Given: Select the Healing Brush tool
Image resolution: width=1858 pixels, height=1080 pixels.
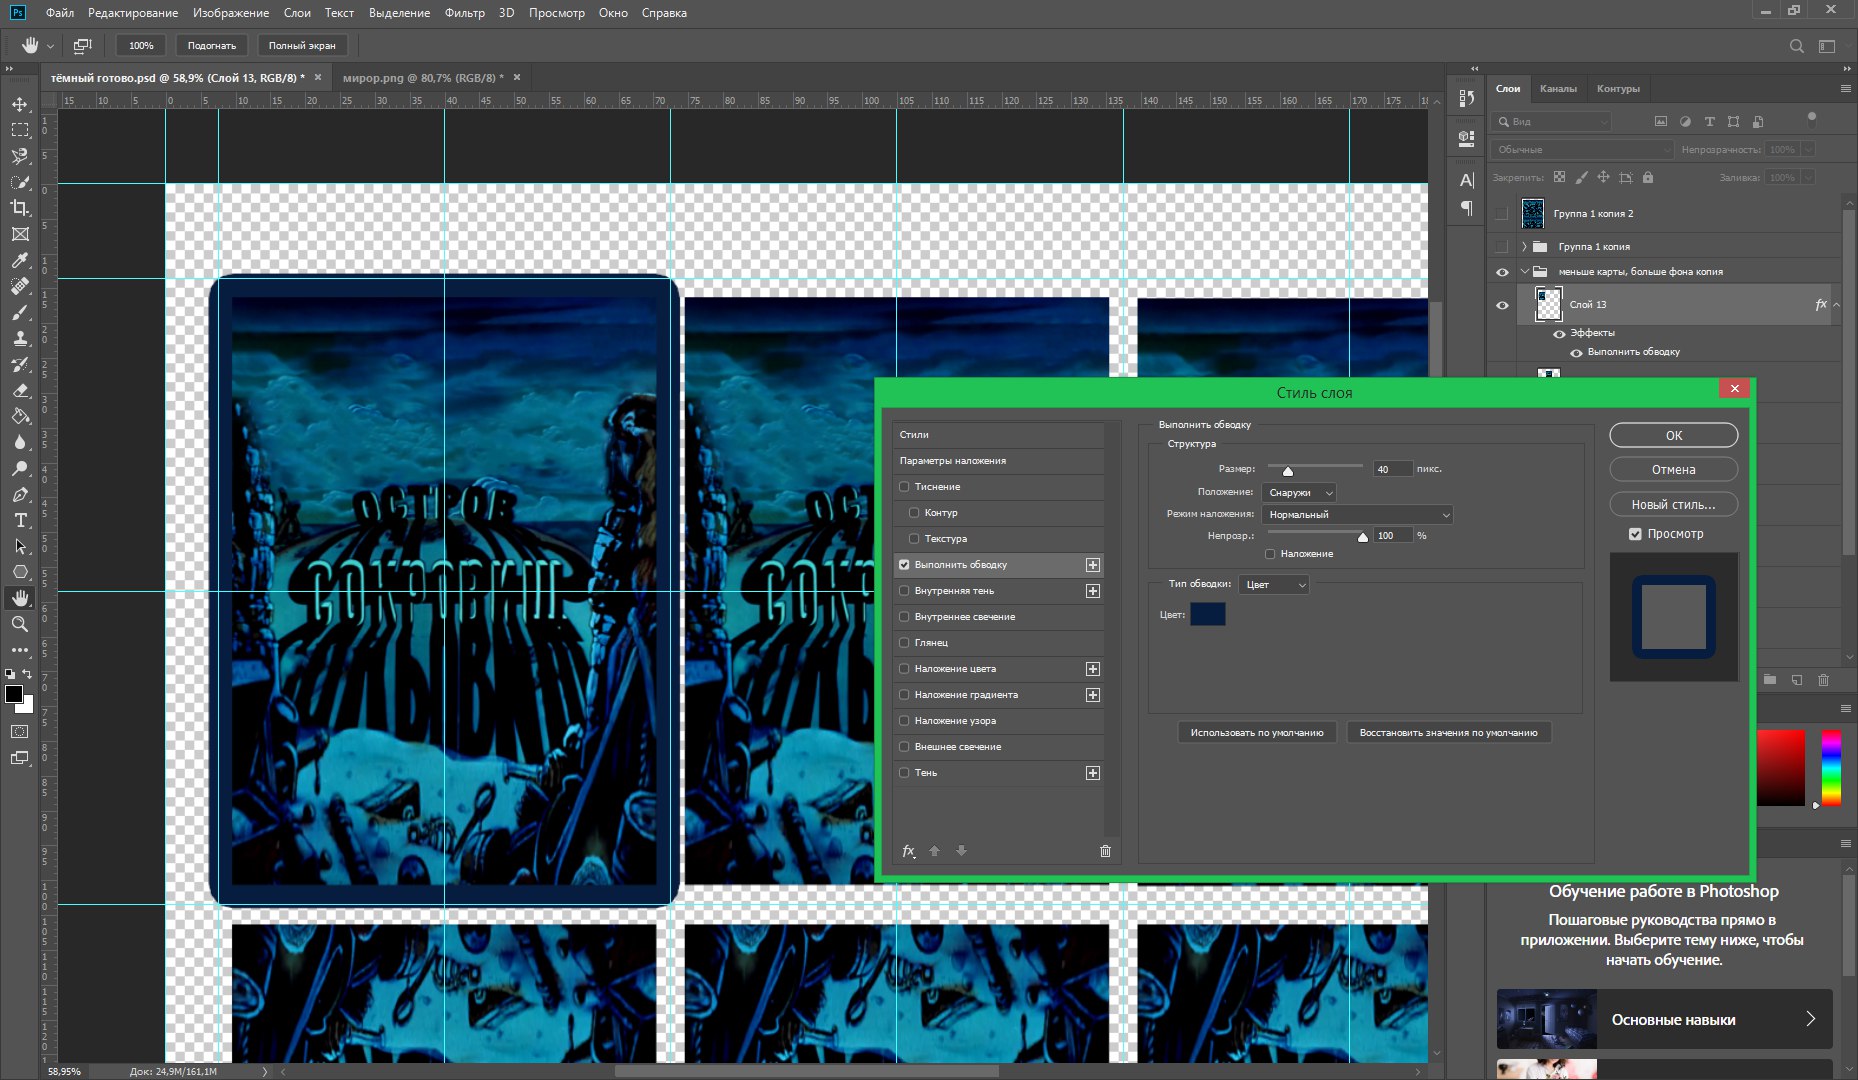Looking at the screenshot, I should [x=20, y=286].
